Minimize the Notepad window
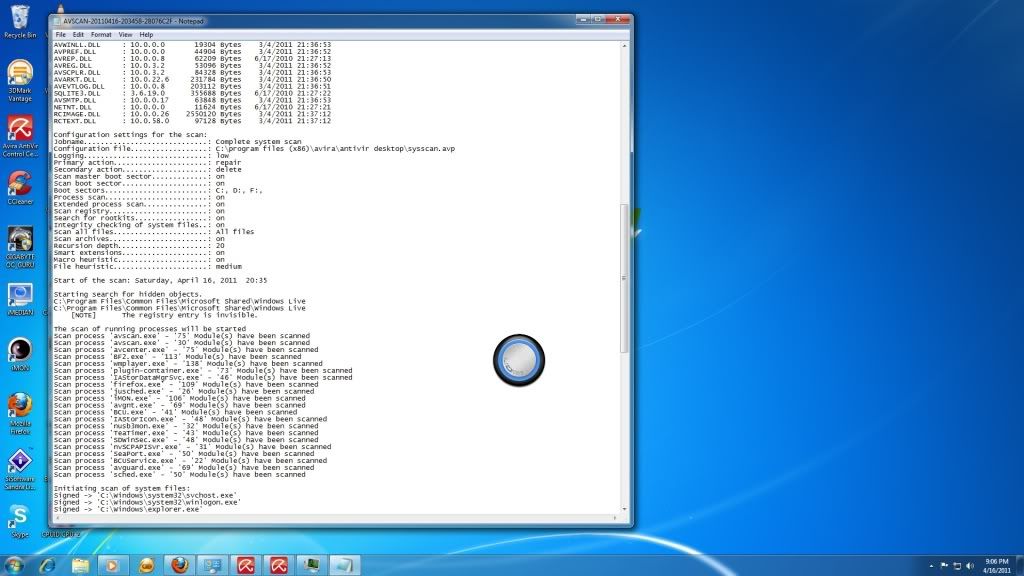 [583, 20]
